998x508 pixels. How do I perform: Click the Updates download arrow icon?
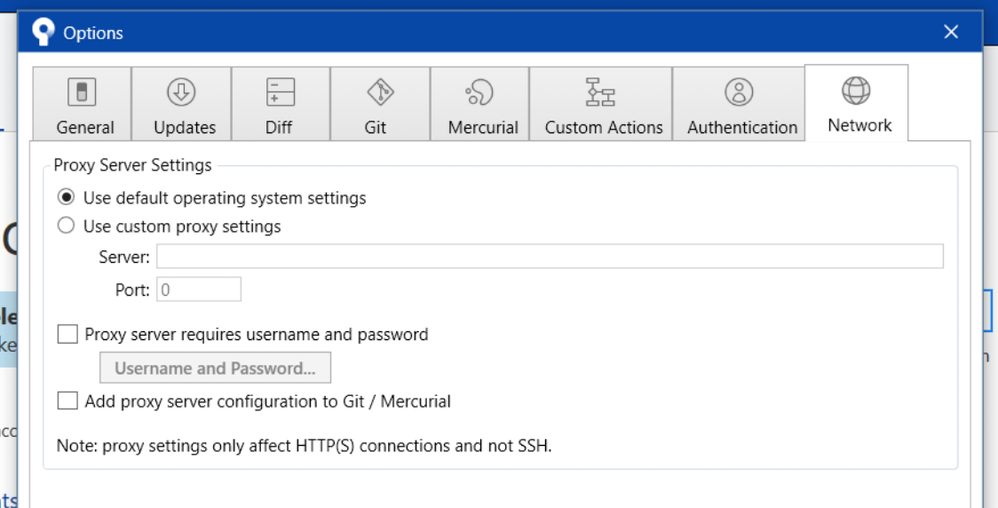coord(181,93)
